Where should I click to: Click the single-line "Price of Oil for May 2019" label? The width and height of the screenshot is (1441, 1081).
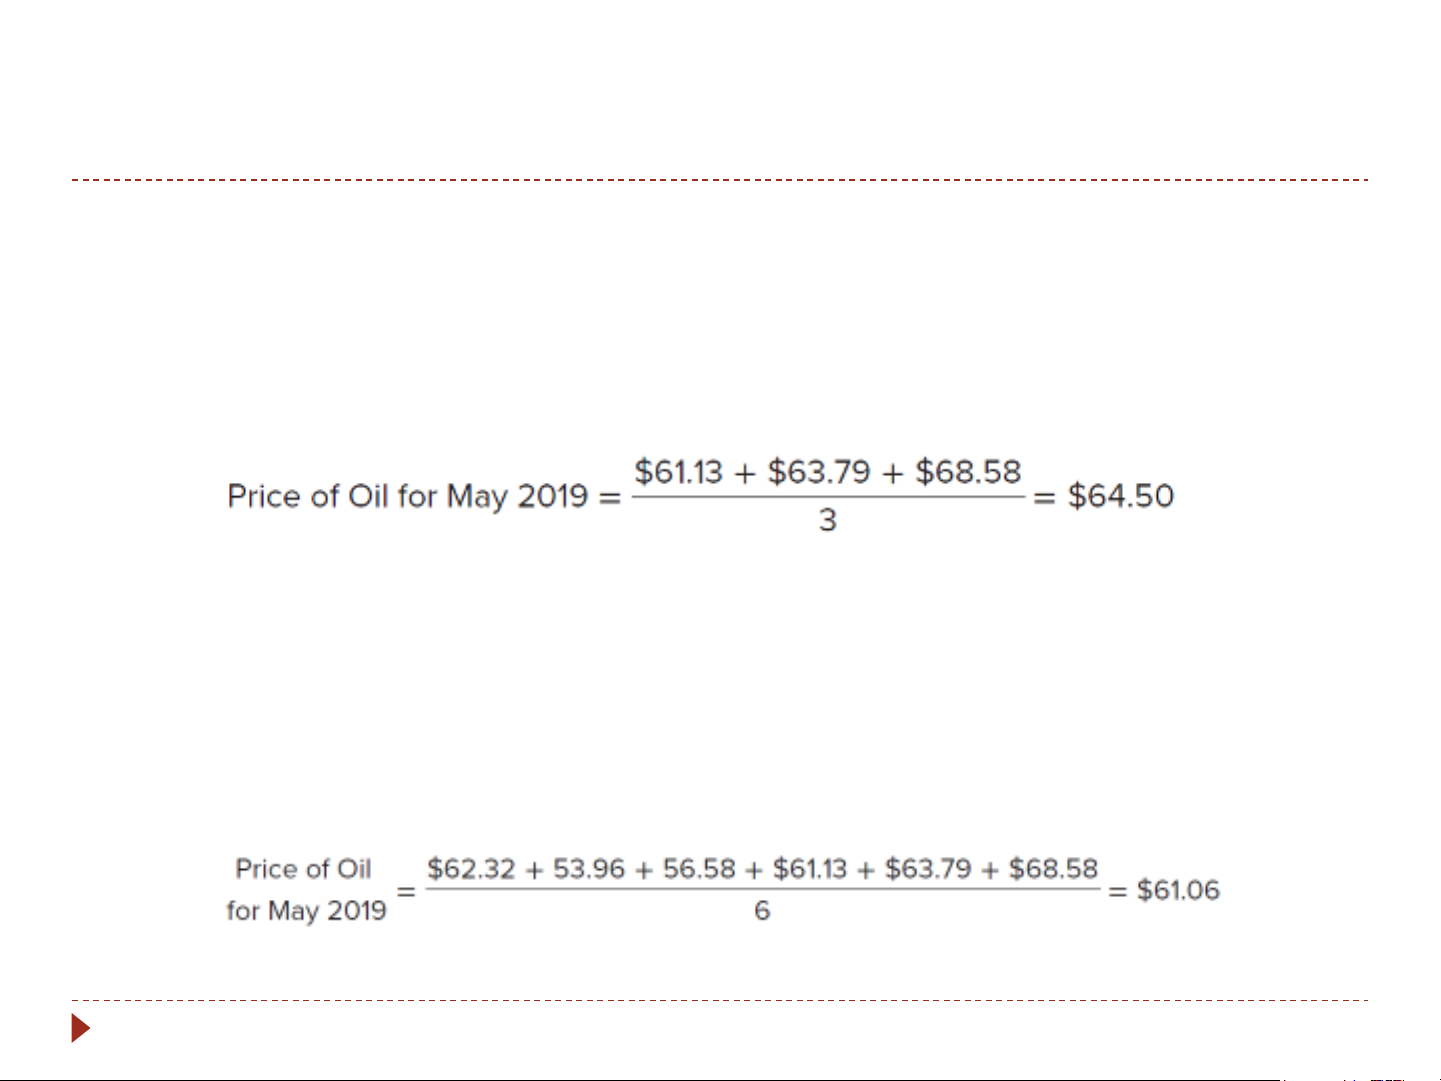tap(407, 496)
